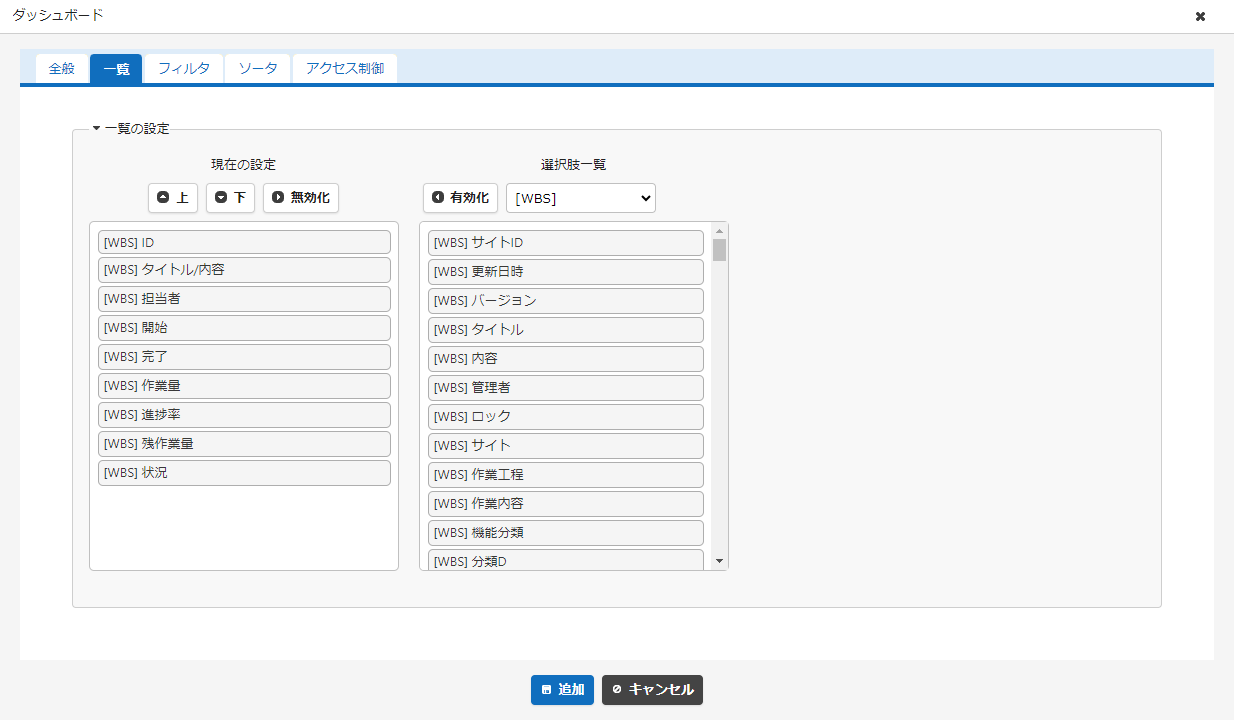1234x720 pixels.
Task: Move selected column up with 上 button
Action: coord(173,198)
